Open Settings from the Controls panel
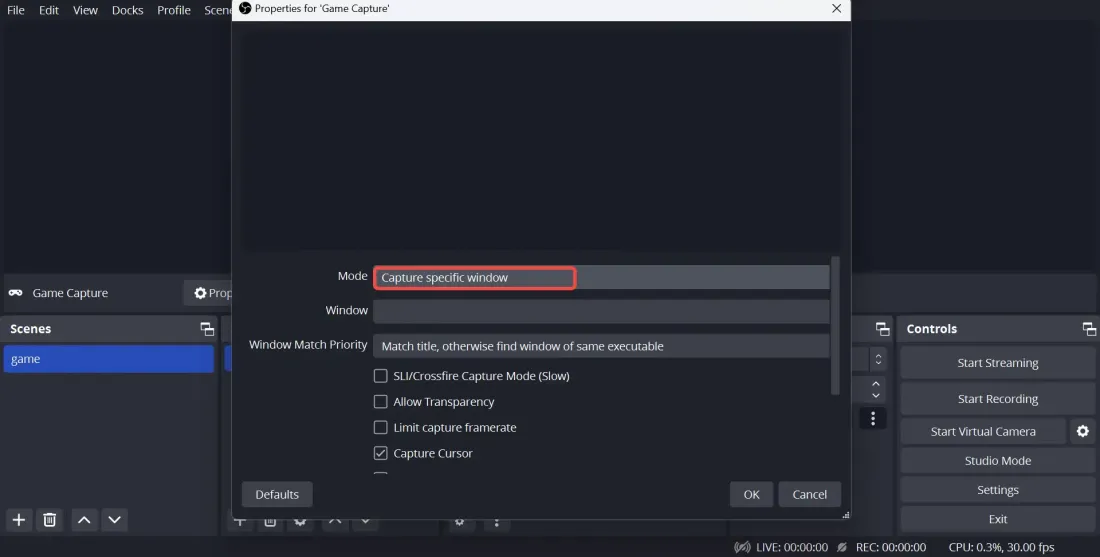 998,490
